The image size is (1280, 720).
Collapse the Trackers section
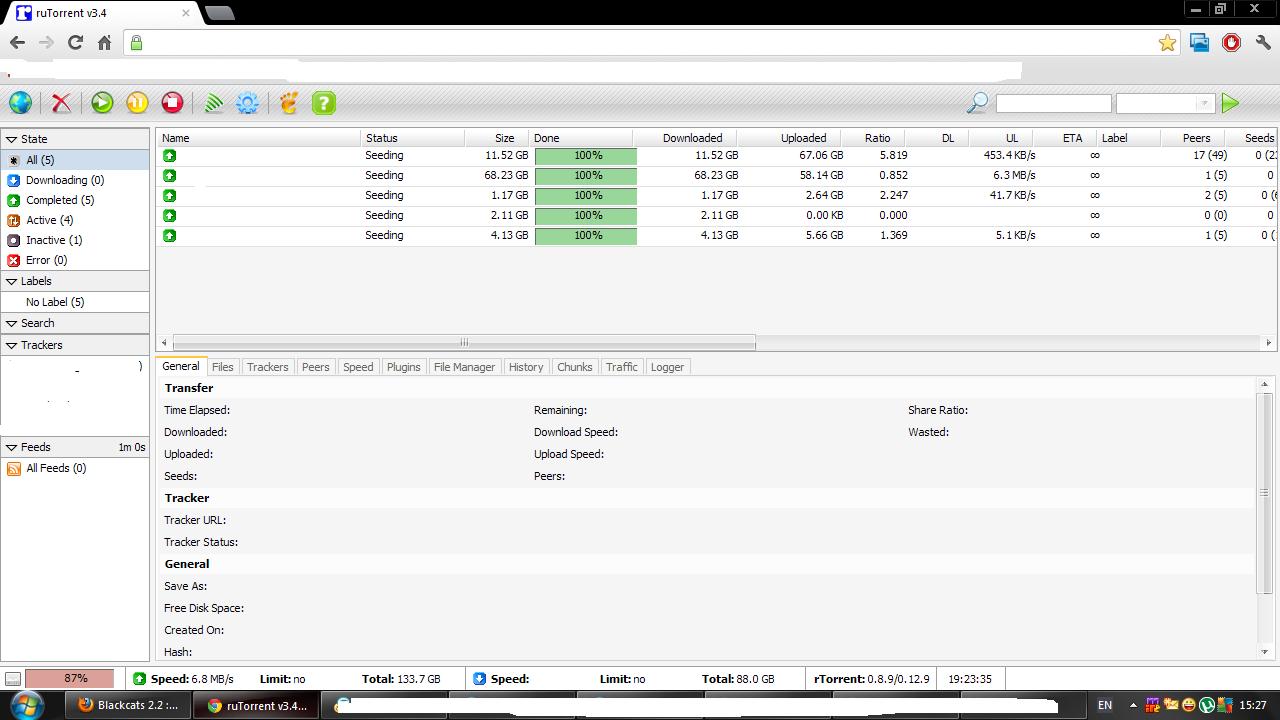point(12,346)
